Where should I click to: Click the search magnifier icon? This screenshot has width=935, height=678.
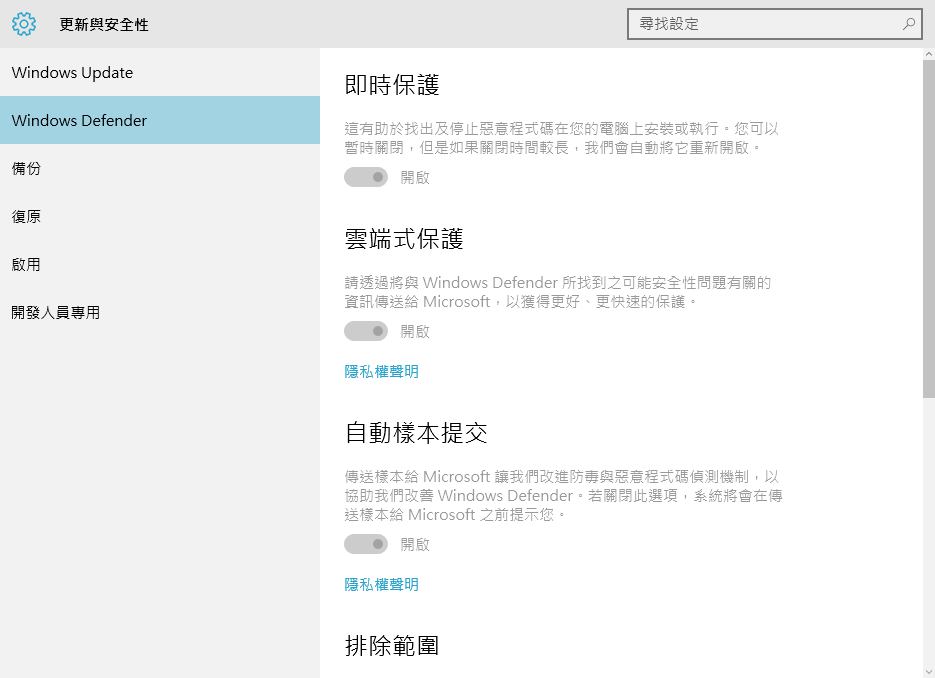[909, 24]
